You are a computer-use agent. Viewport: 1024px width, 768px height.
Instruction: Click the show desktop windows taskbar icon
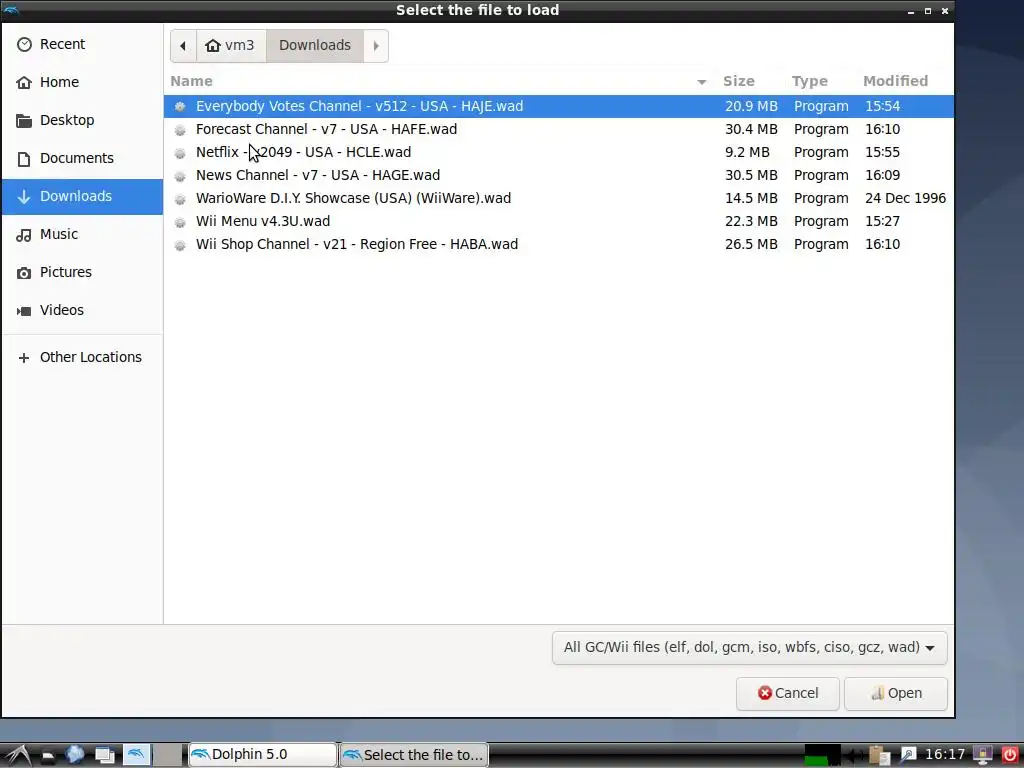coord(104,755)
